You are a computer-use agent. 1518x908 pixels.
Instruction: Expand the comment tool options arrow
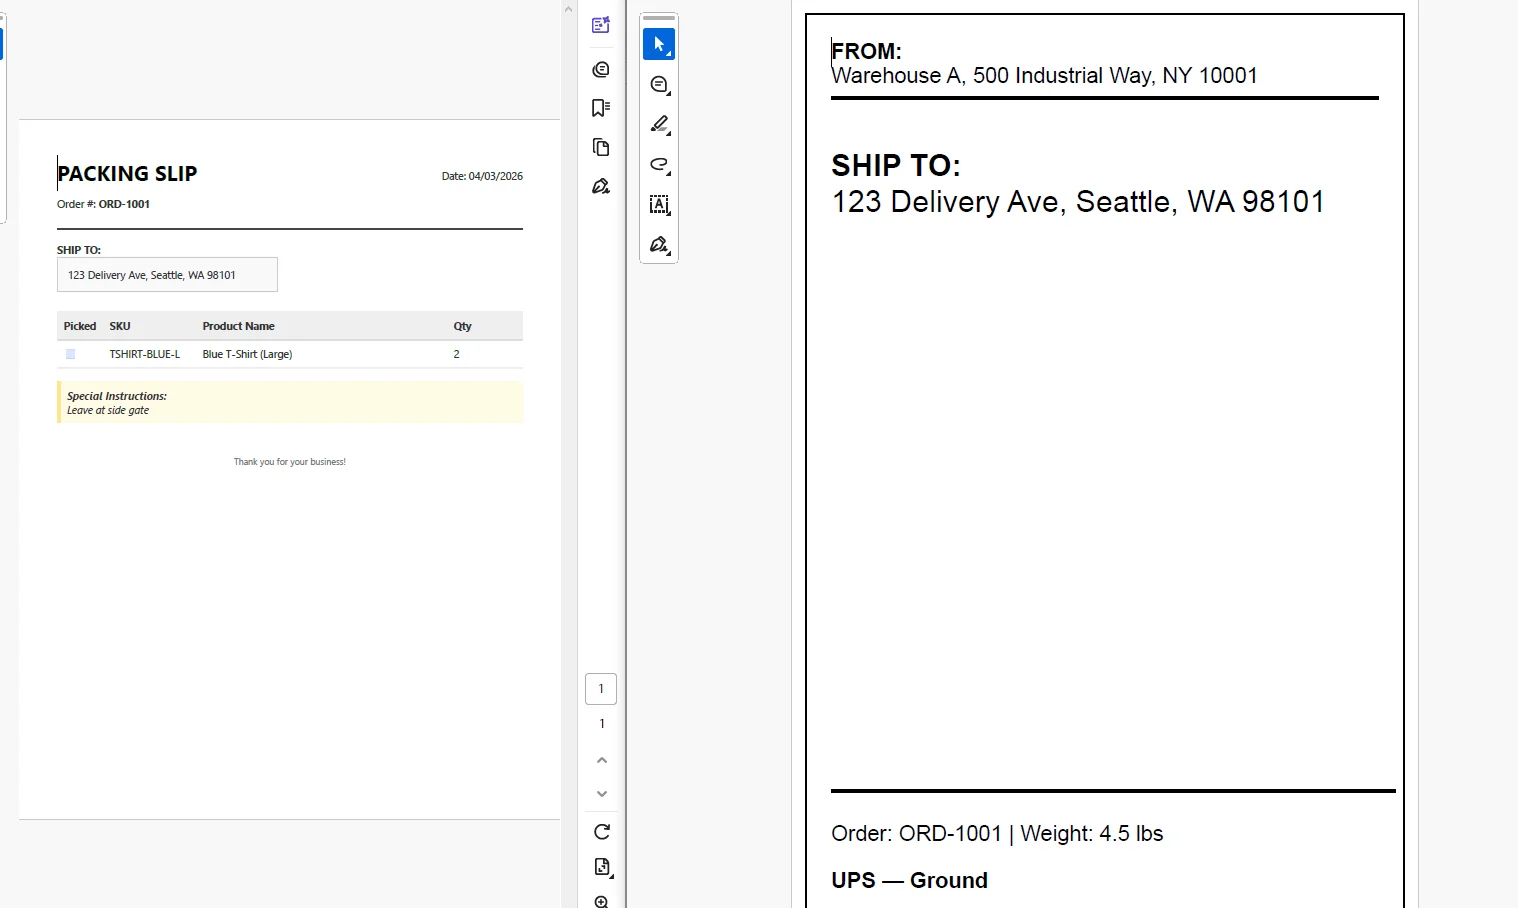pyautogui.click(x=669, y=93)
